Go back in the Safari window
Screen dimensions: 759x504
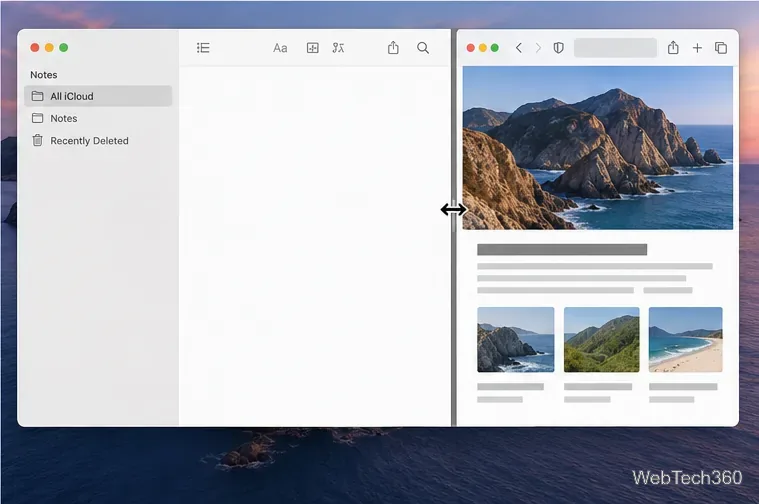coord(518,47)
